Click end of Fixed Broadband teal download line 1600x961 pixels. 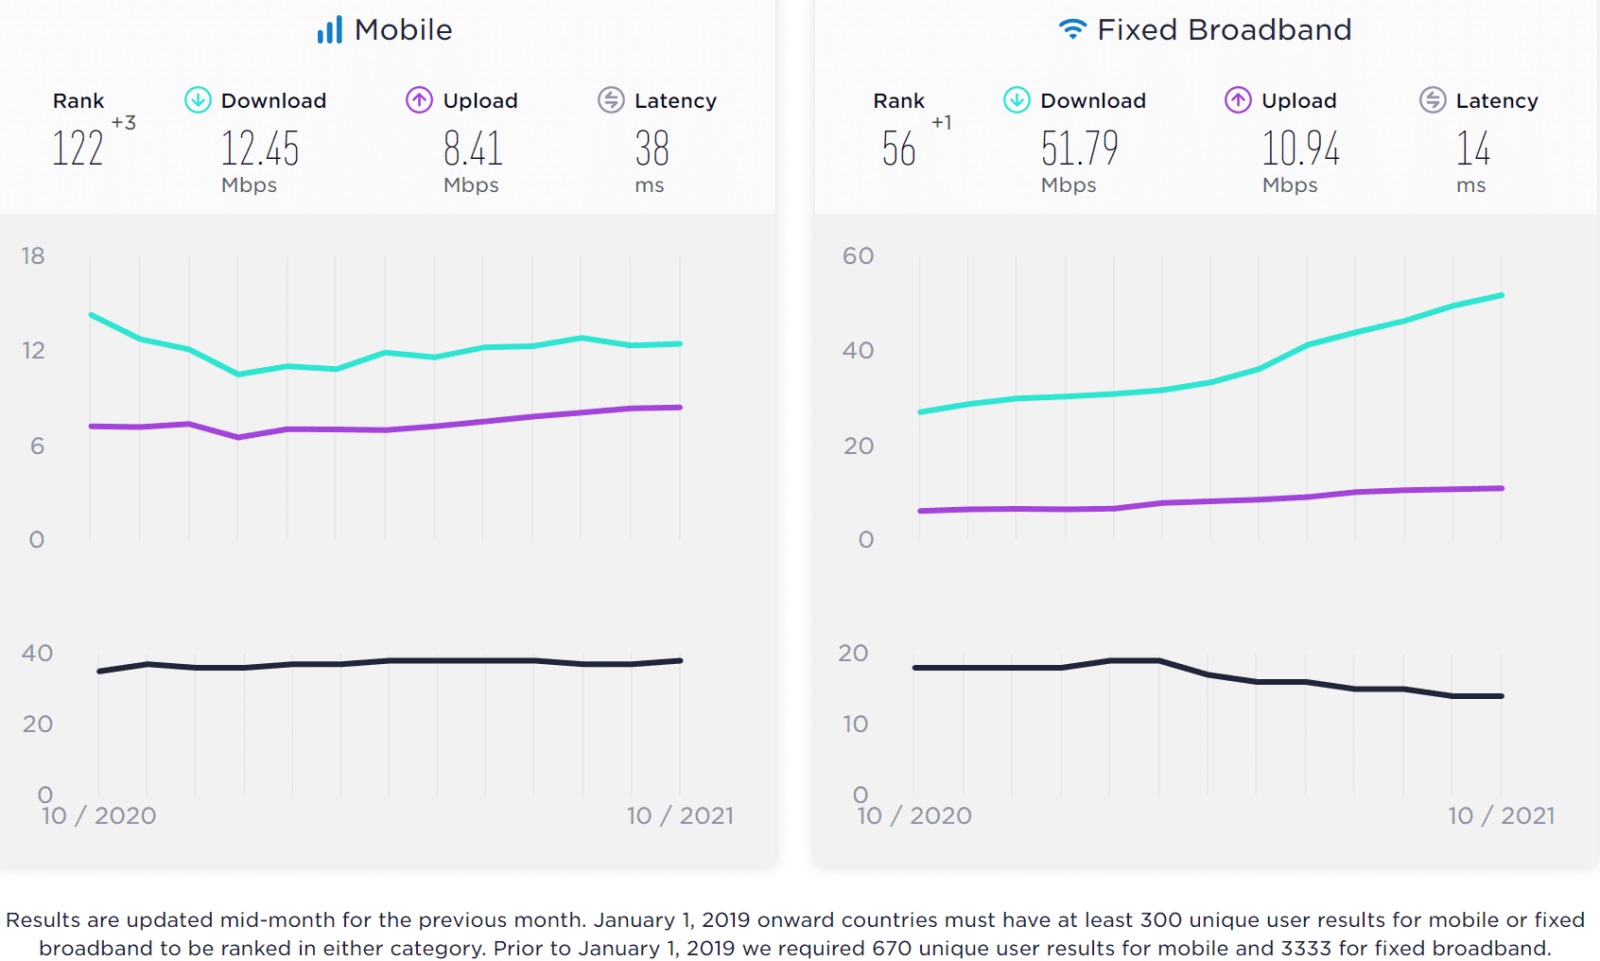pos(1501,296)
